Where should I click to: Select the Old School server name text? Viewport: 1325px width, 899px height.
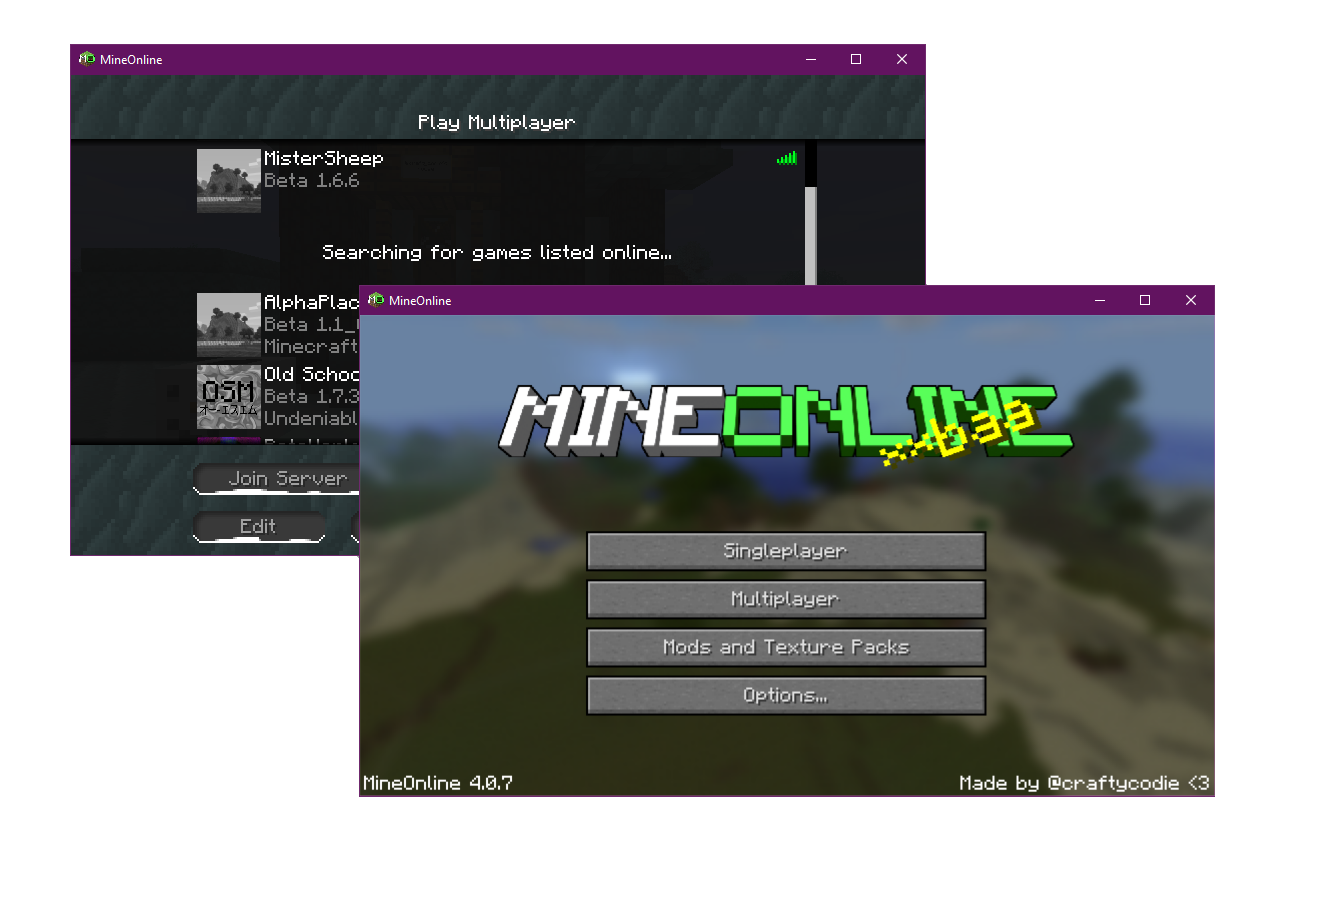(x=311, y=374)
